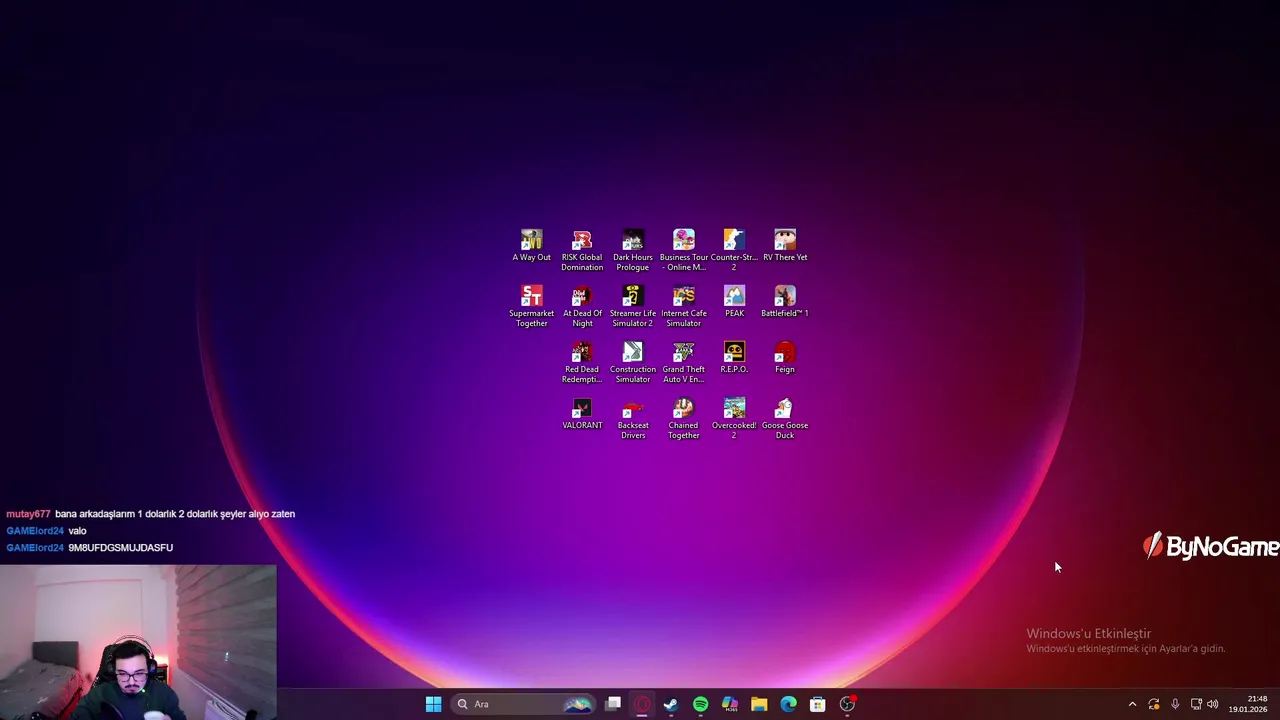Open Microsoft 365 Copilot taskbar icon
Image resolution: width=1280 pixels, height=720 pixels.
pyautogui.click(x=730, y=704)
